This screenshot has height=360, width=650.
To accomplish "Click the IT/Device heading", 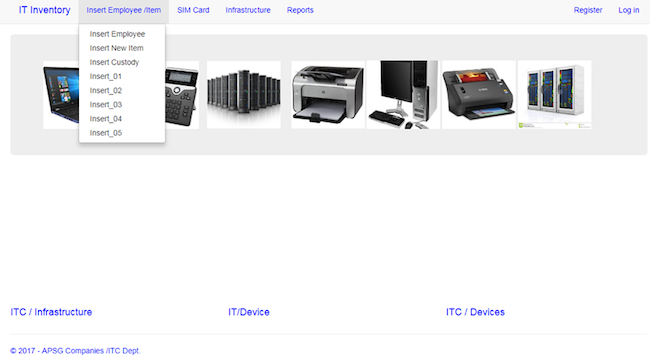I will click(249, 312).
